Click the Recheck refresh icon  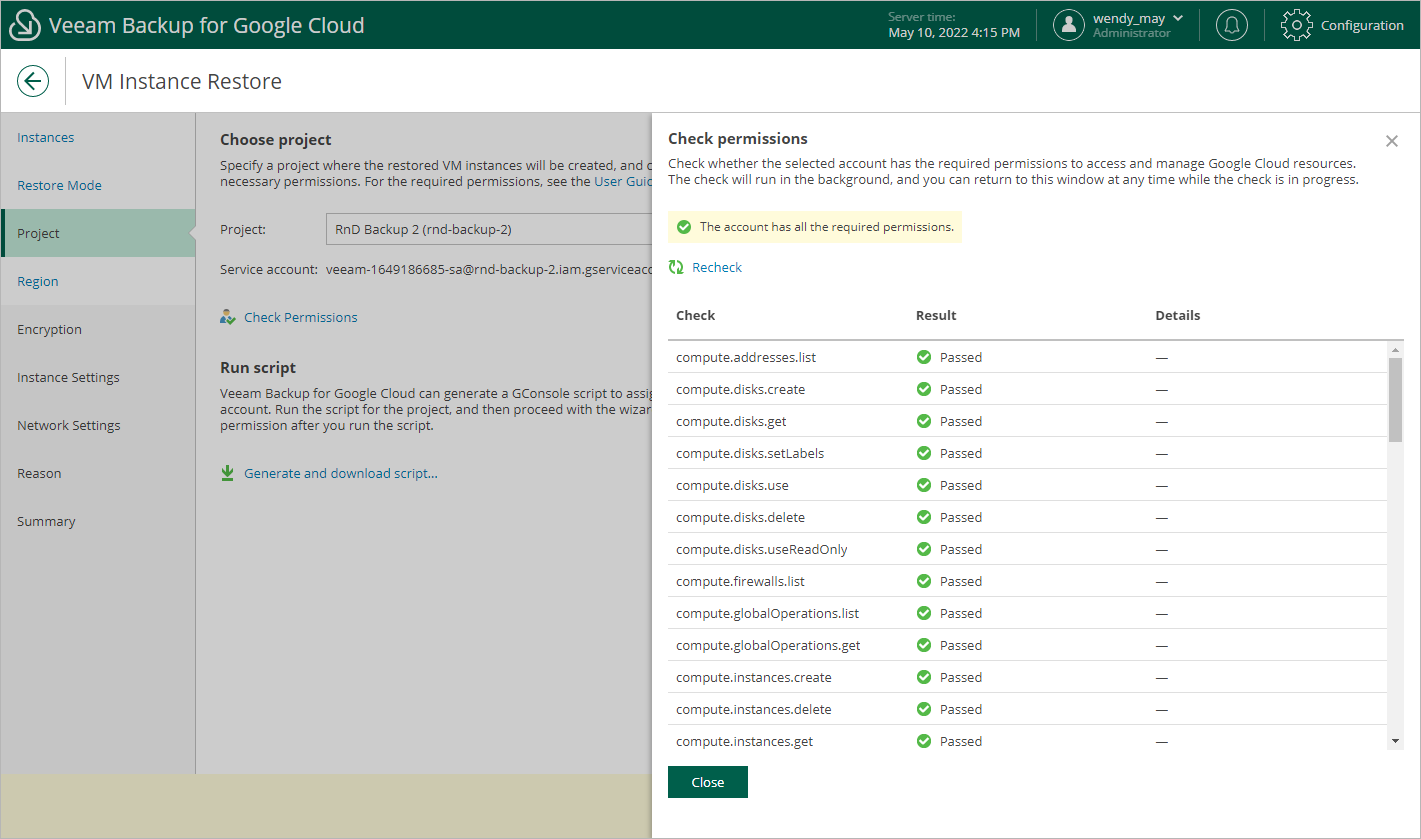click(x=676, y=267)
